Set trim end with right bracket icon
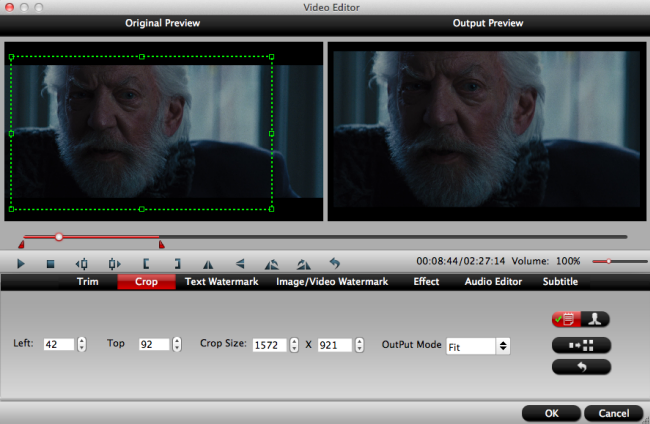Viewport: 650px width, 424px height. [x=177, y=264]
